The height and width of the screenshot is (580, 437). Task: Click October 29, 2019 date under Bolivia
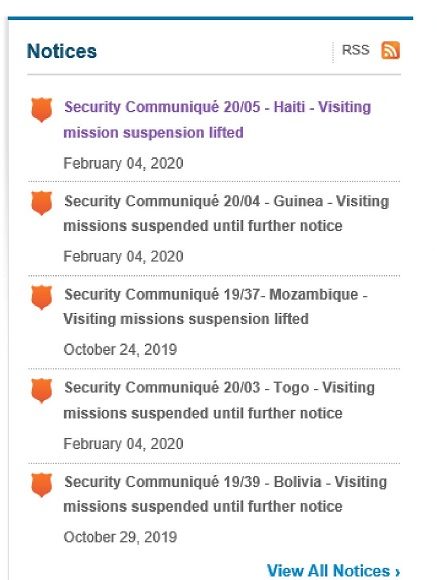[120, 537]
